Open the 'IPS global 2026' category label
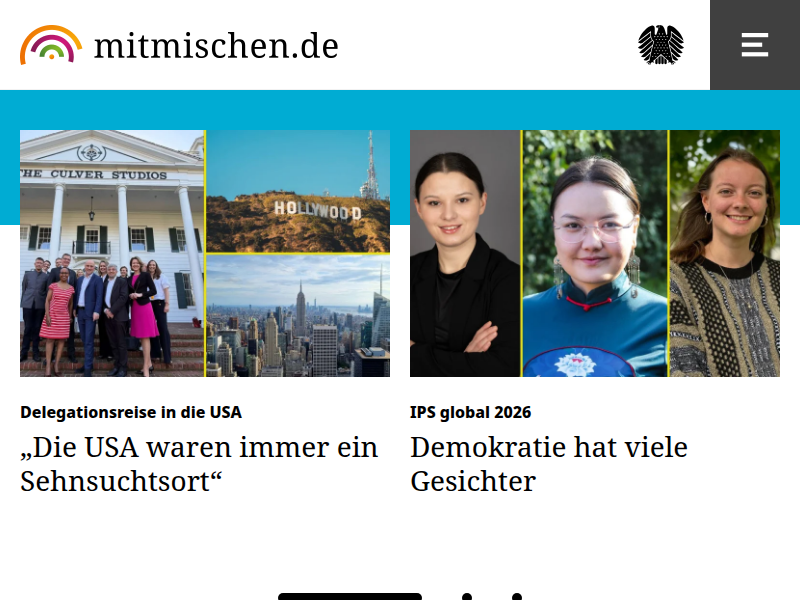Viewport: 800px width, 600px height. click(470, 412)
